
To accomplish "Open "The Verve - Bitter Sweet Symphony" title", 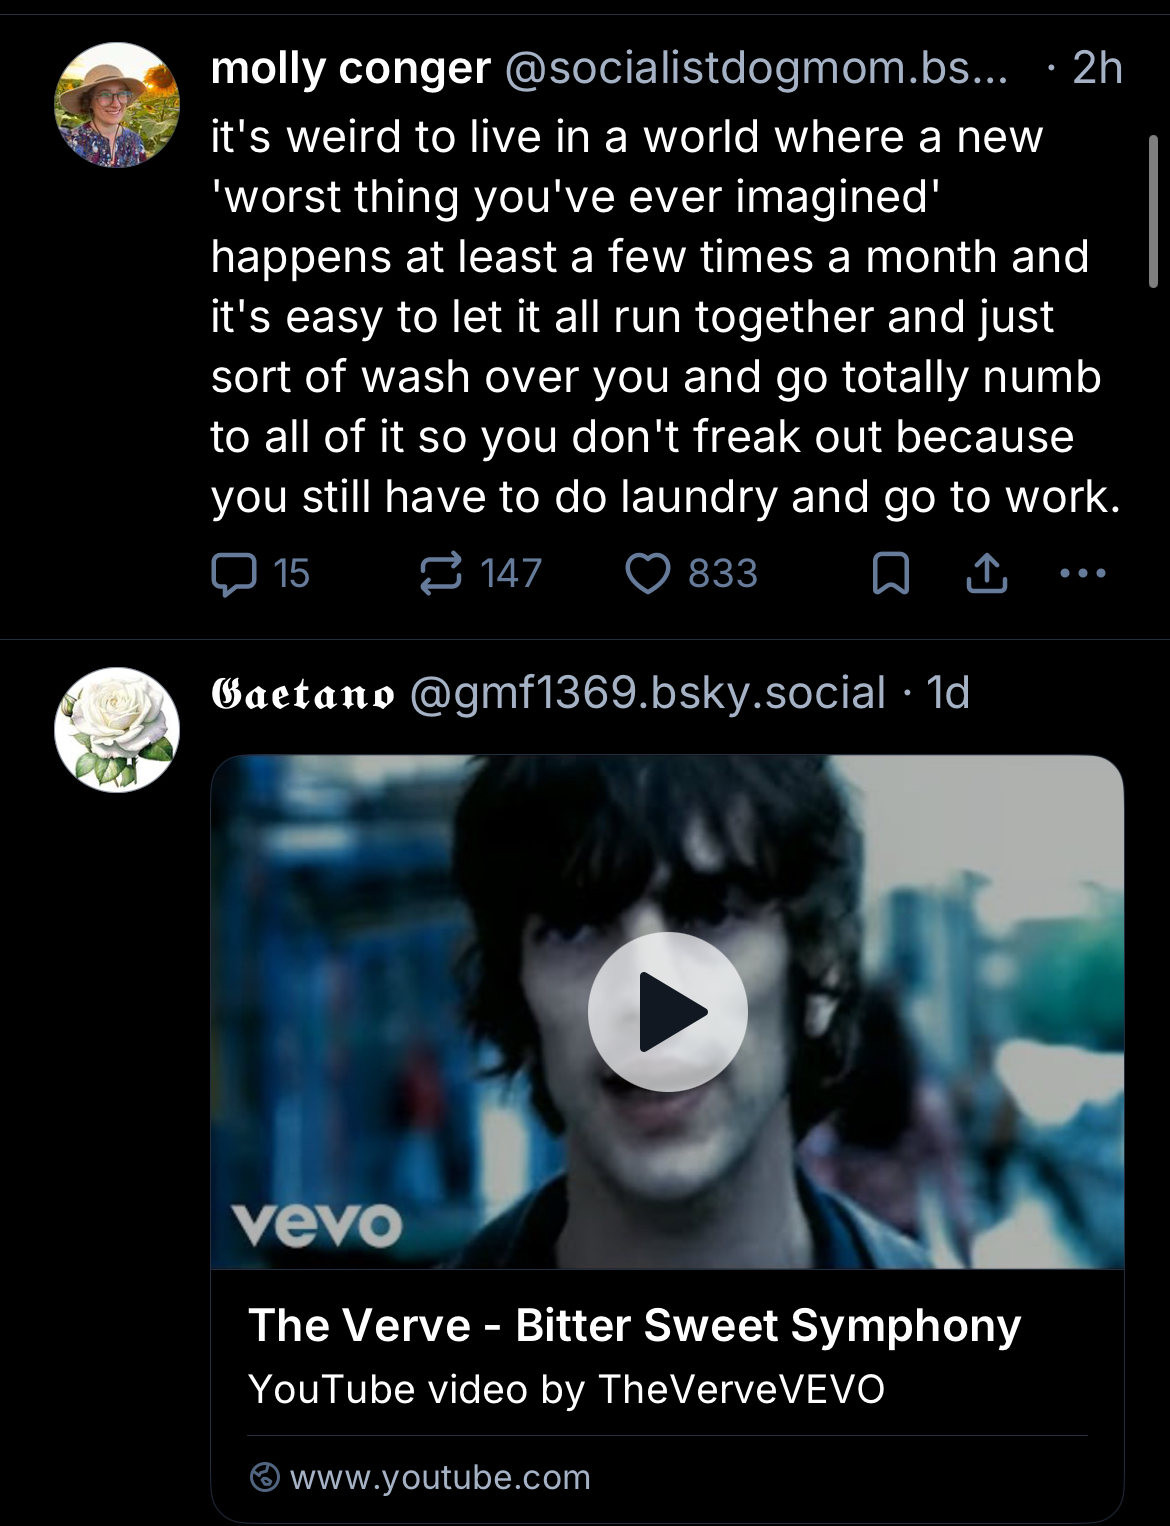I will click(x=634, y=1325).
